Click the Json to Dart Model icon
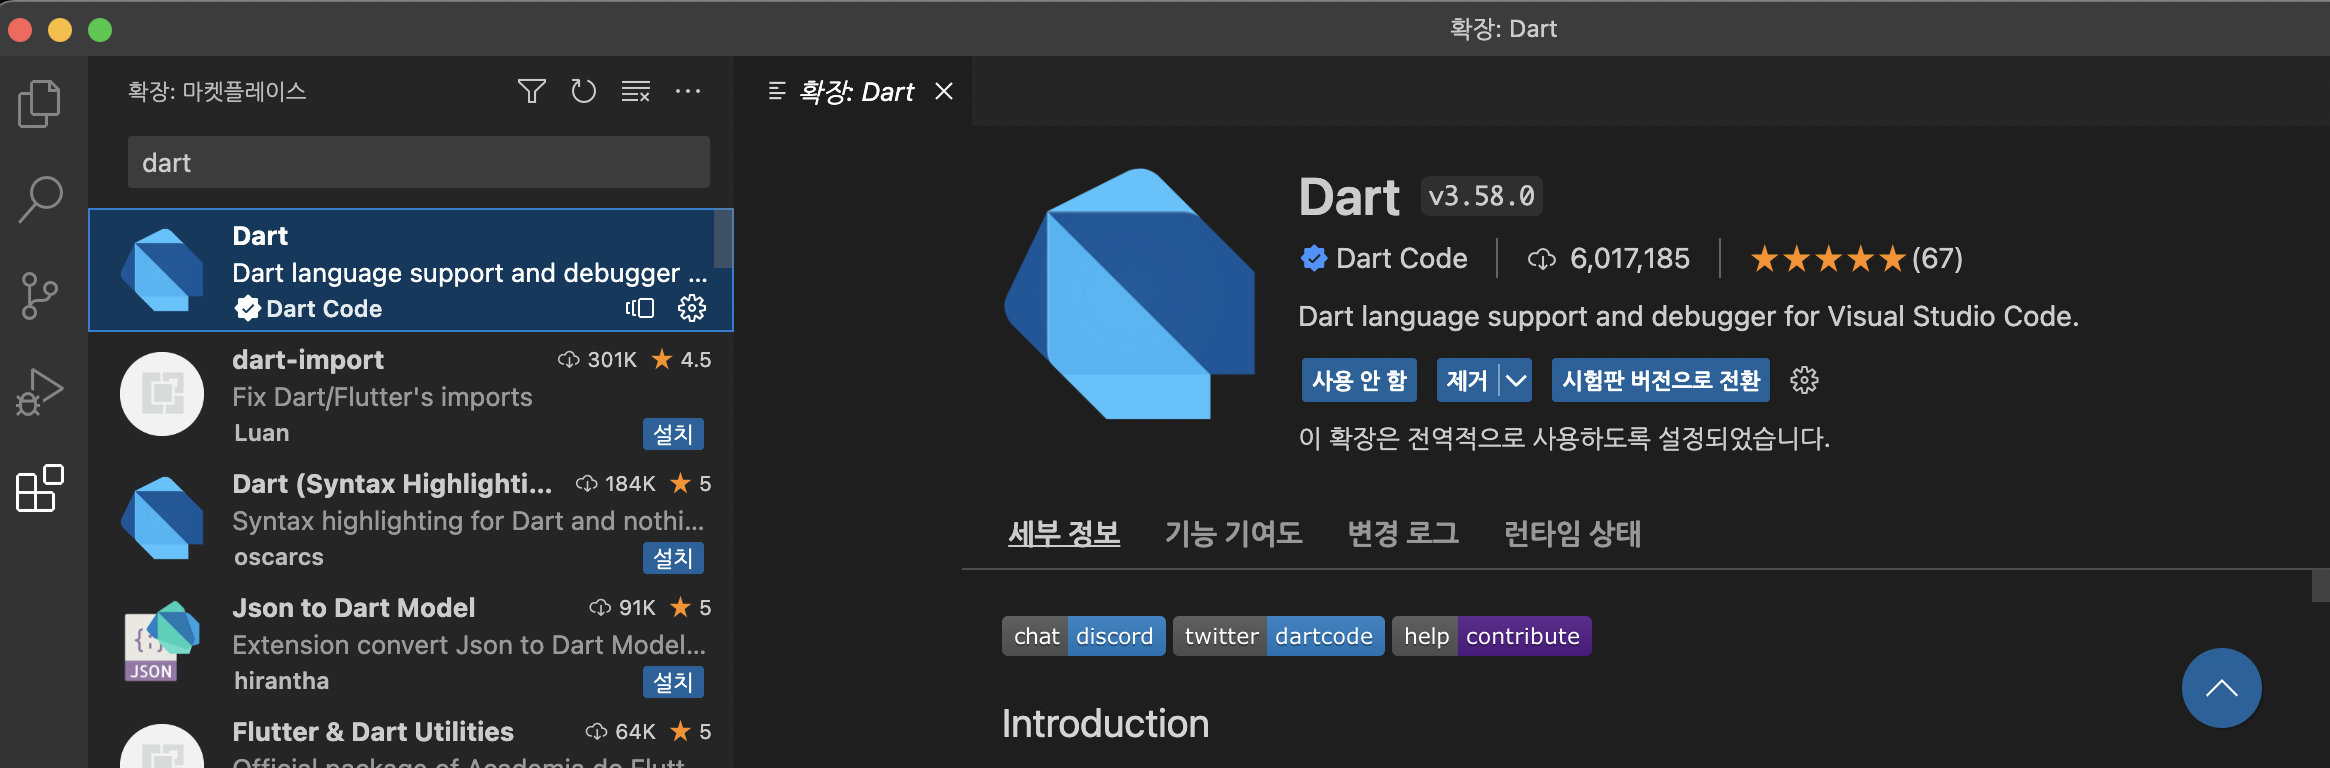The width and height of the screenshot is (2330, 768). (x=162, y=642)
